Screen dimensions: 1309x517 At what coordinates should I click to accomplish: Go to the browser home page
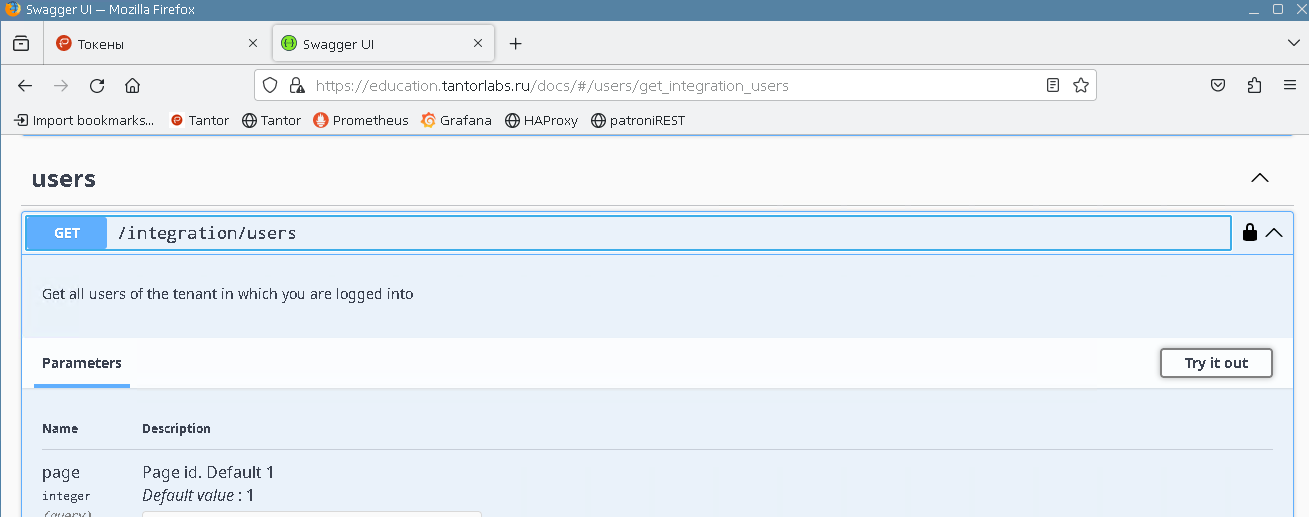132,86
